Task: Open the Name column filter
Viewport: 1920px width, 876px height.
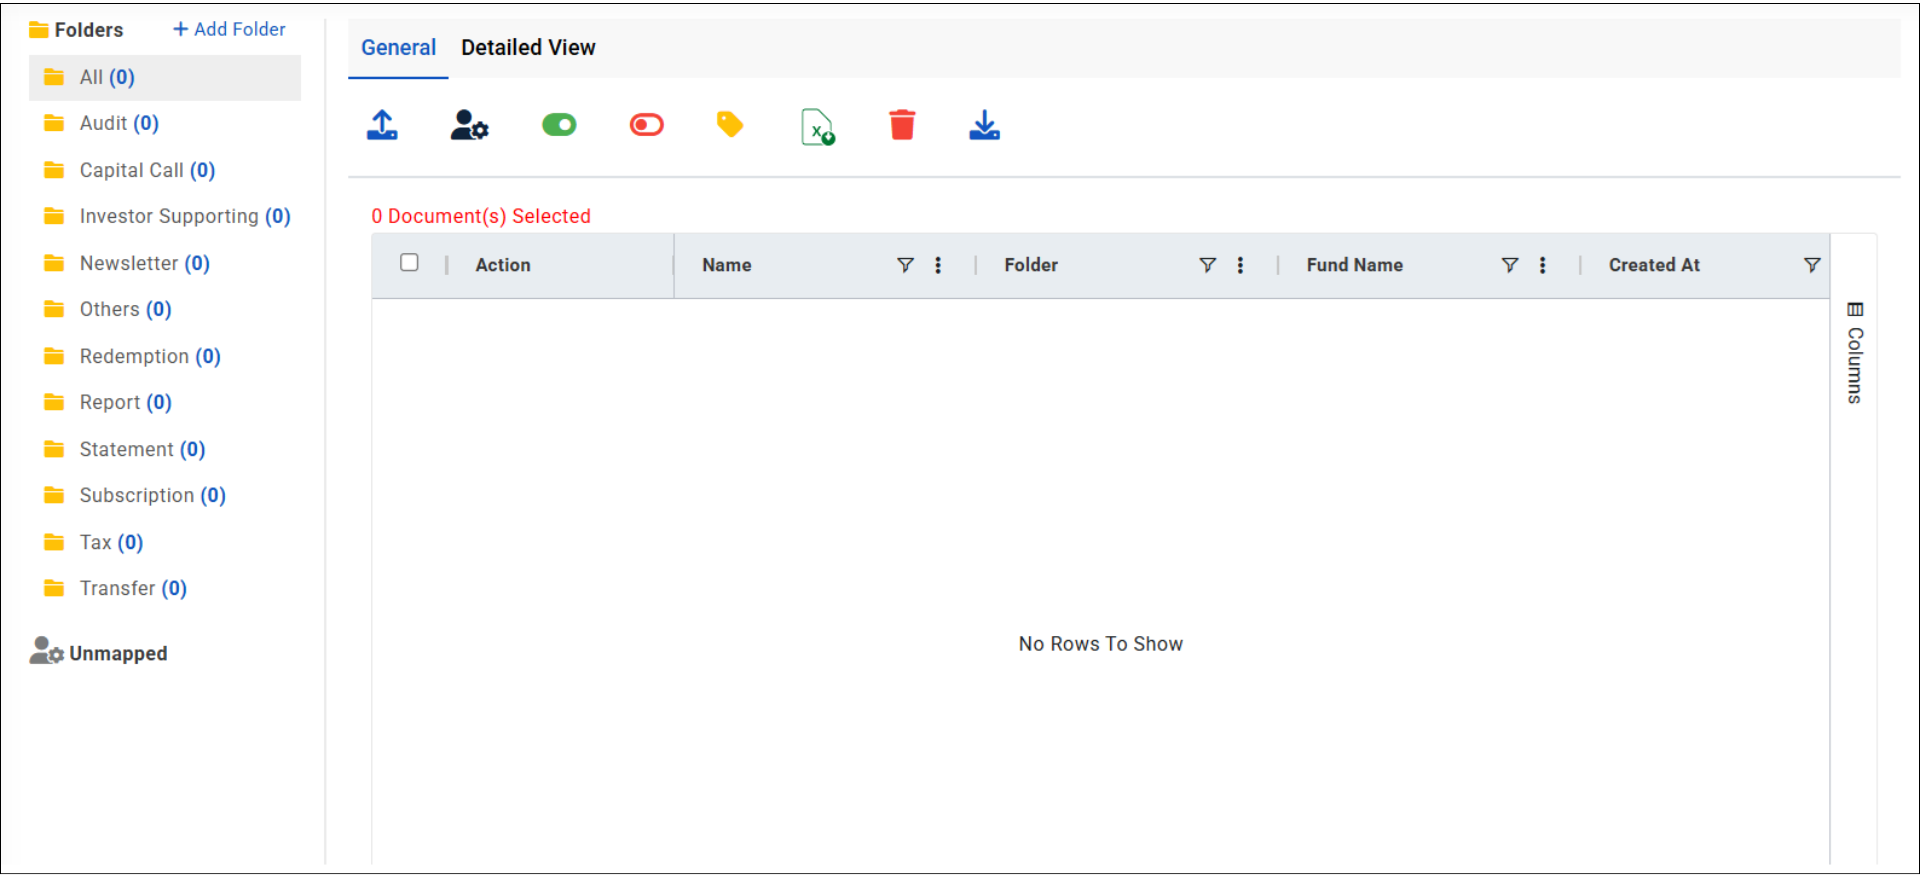Action: click(905, 265)
